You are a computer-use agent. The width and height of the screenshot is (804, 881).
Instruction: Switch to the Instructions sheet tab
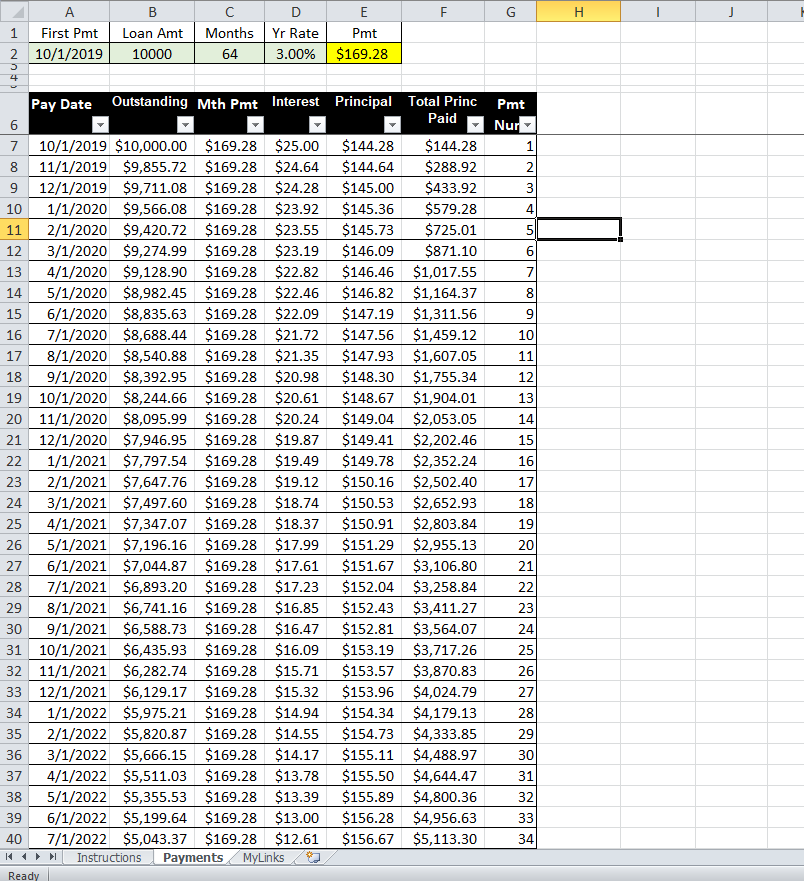(x=109, y=857)
